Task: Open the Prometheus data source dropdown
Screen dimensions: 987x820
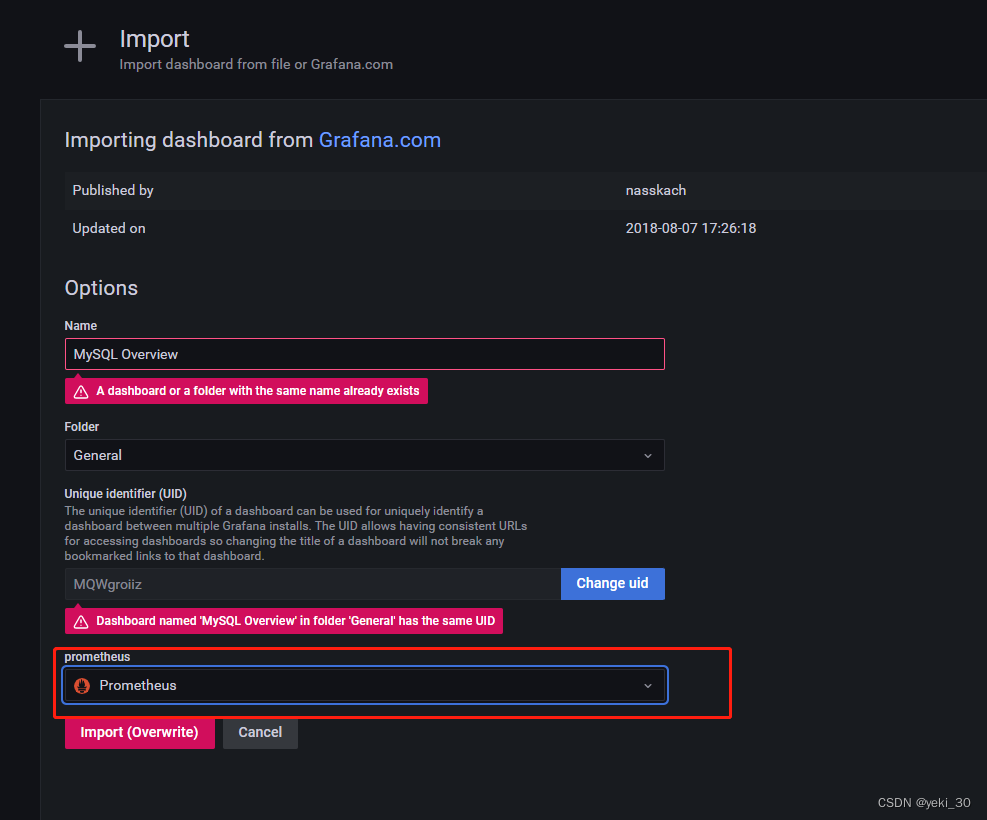Action: 364,685
